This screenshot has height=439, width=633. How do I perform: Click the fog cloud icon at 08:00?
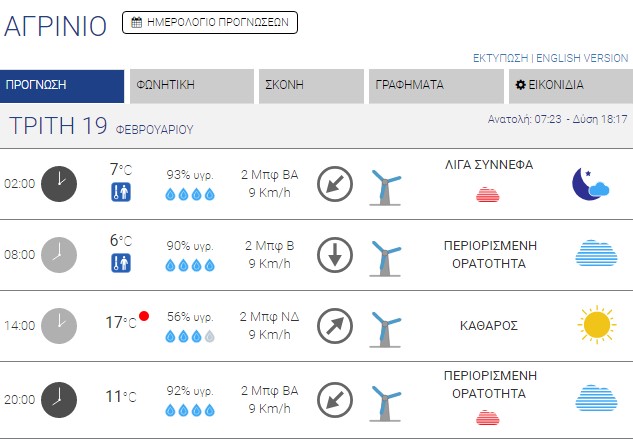point(596,254)
